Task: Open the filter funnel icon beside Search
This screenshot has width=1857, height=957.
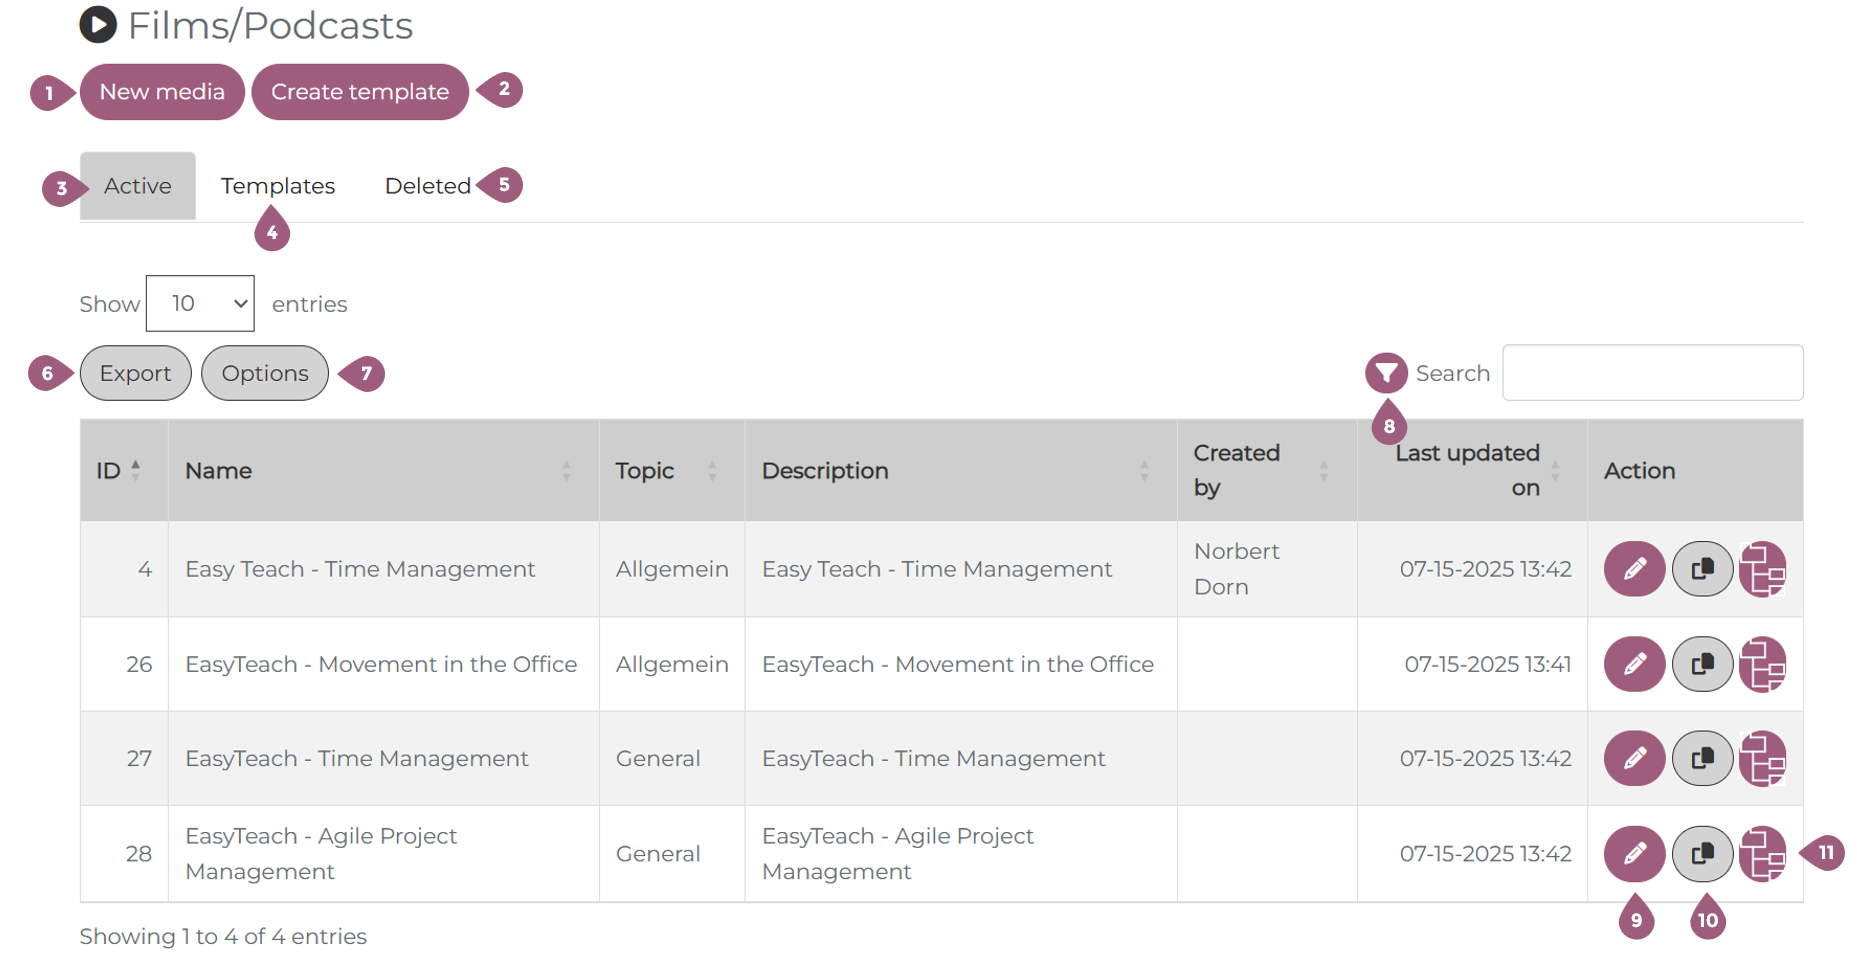Action: [x=1386, y=373]
